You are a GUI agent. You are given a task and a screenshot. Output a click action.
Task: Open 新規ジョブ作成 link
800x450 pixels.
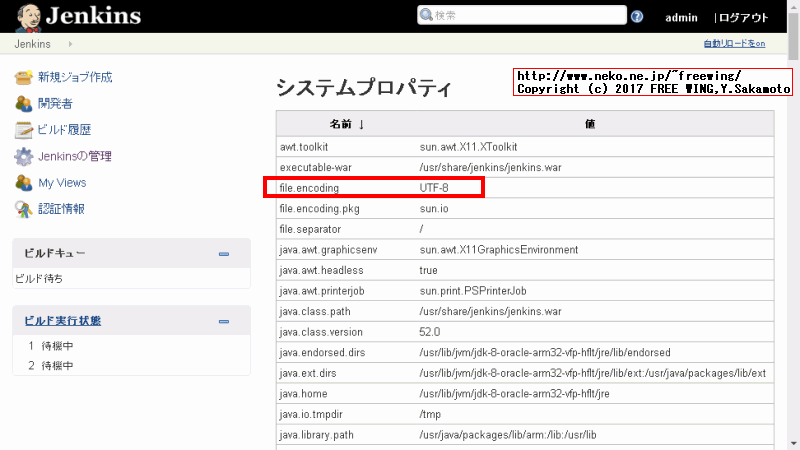(75, 77)
